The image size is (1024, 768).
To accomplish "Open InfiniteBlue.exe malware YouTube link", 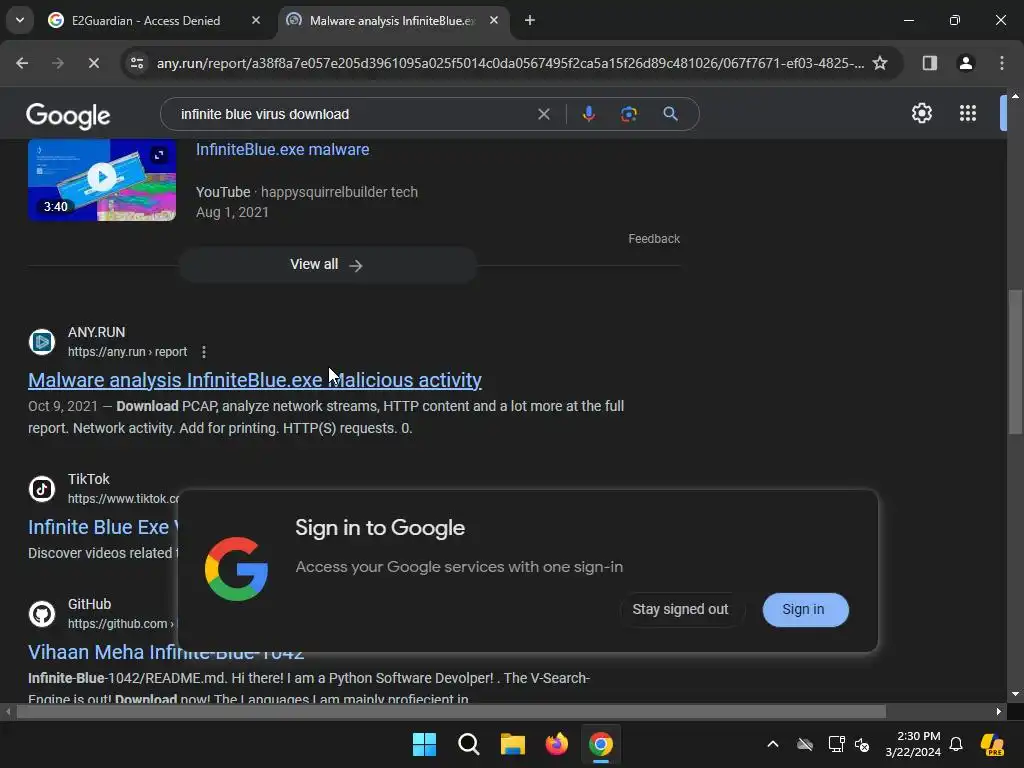I will point(282,150).
